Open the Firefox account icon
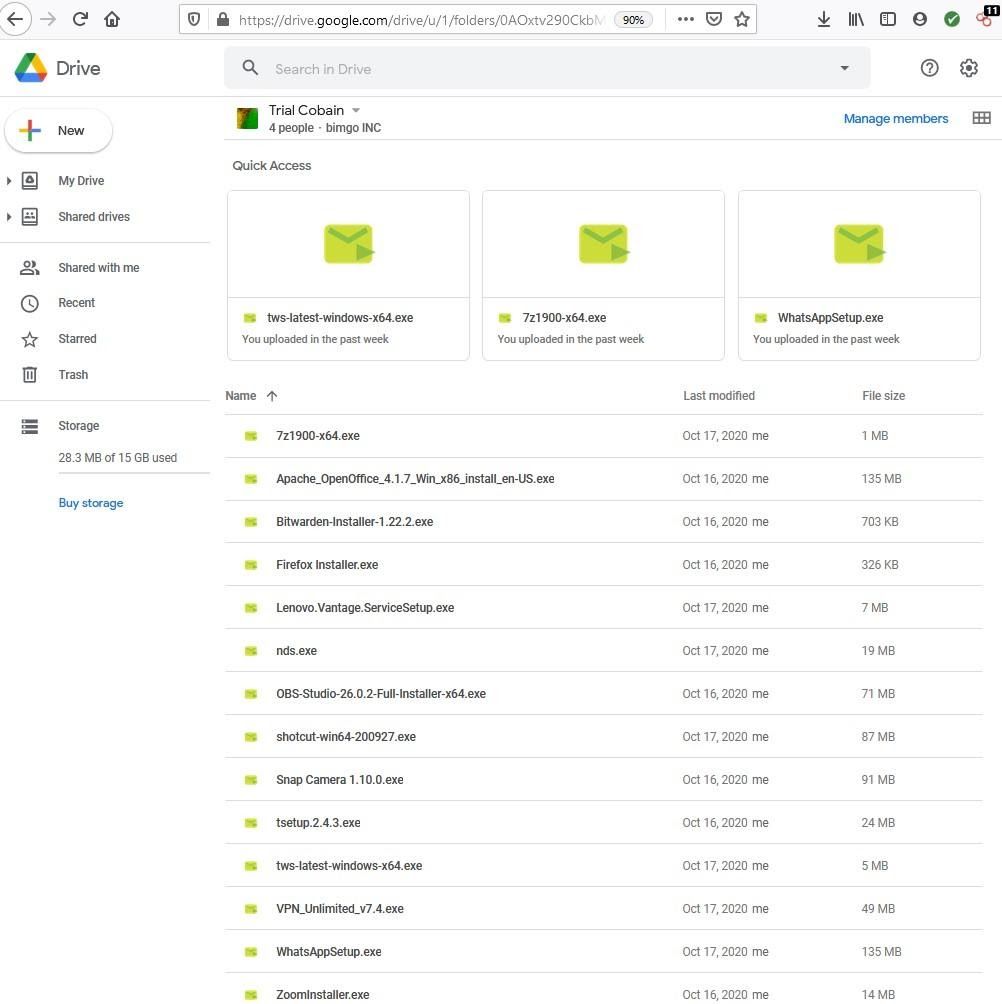Image resolution: width=1002 pixels, height=1004 pixels. (x=920, y=19)
